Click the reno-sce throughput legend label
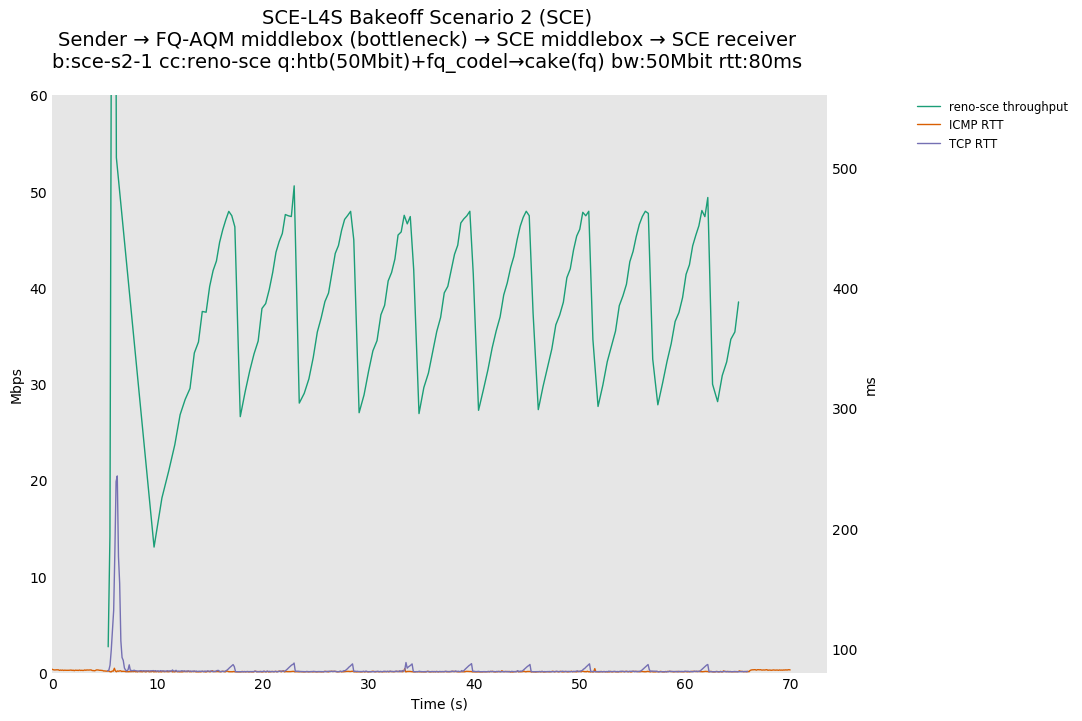This screenshot has width=1082, height=721. (1008, 107)
